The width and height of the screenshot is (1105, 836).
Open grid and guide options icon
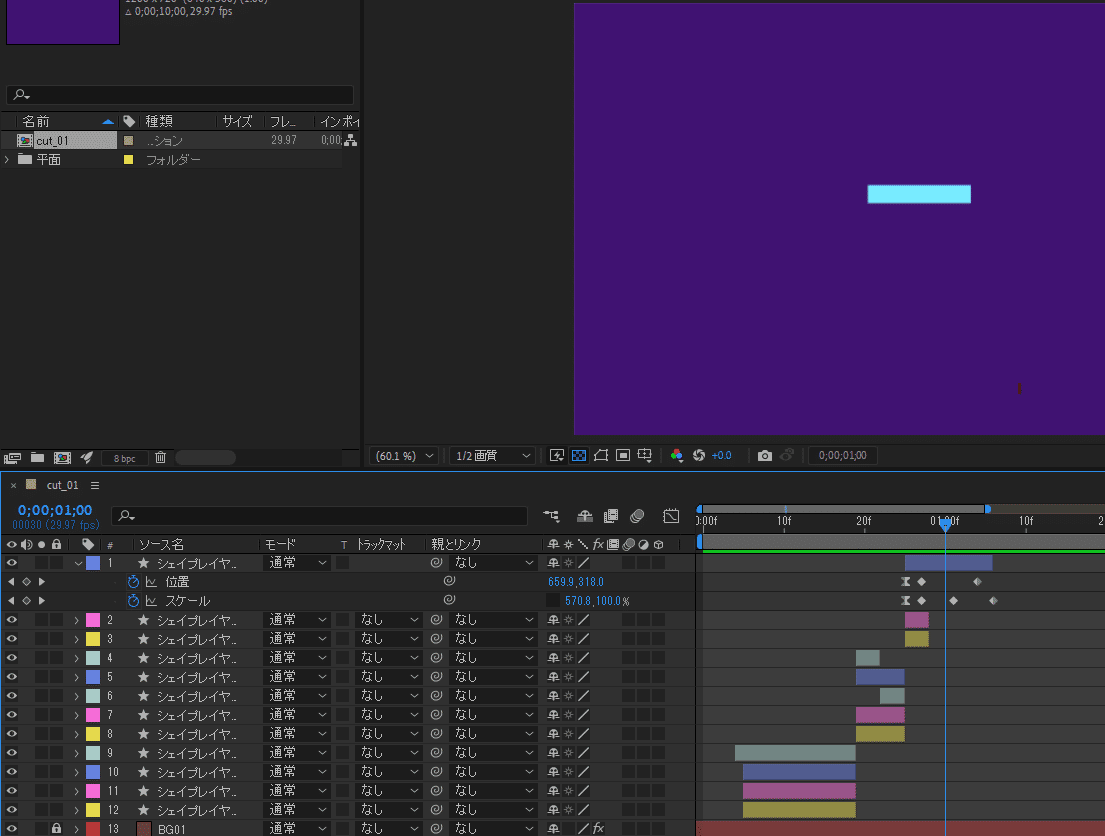(x=645, y=455)
